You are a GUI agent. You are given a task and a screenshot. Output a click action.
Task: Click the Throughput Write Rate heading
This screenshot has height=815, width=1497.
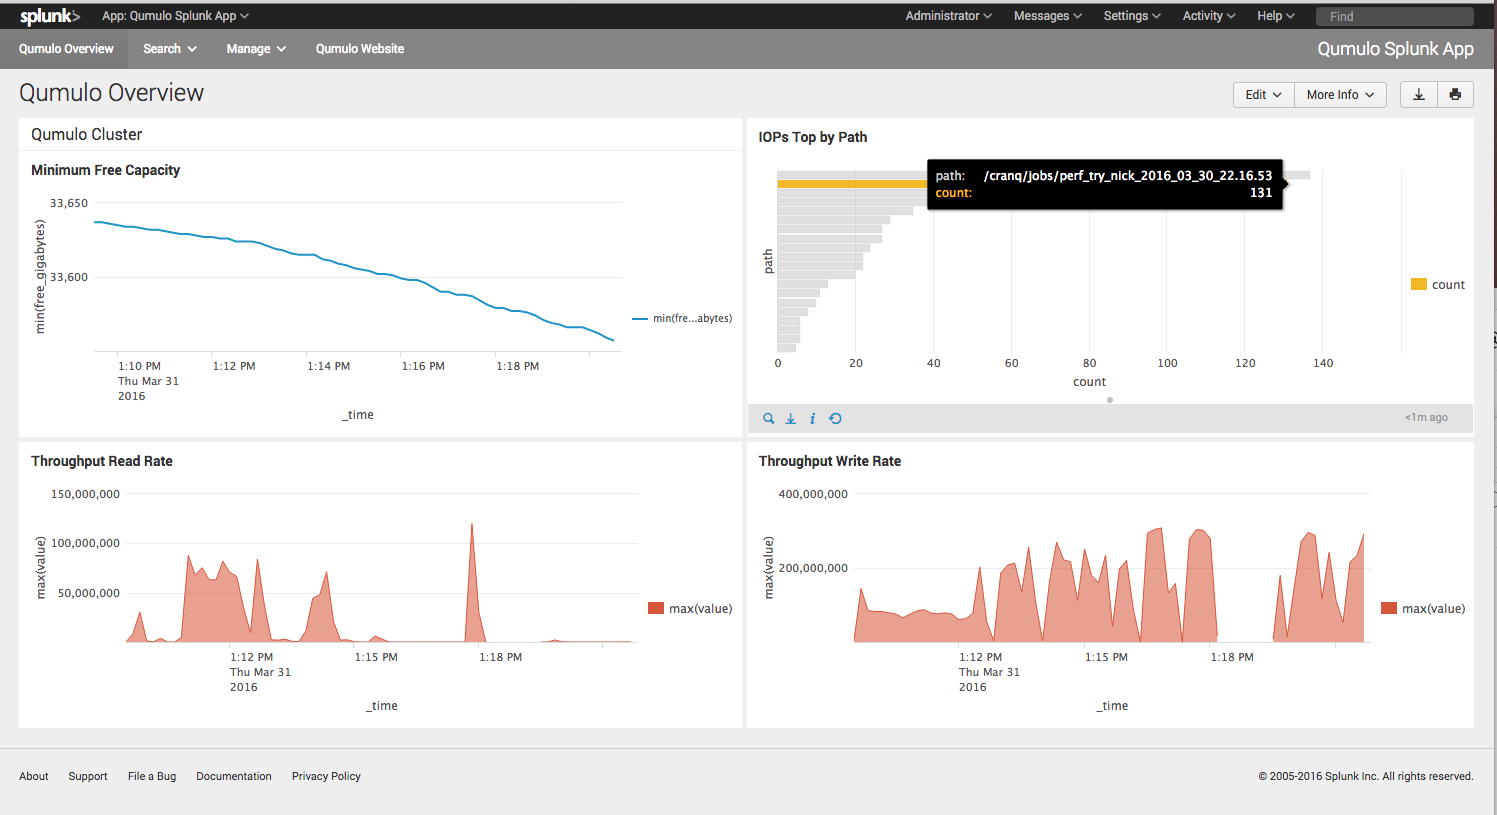pyautogui.click(x=830, y=461)
